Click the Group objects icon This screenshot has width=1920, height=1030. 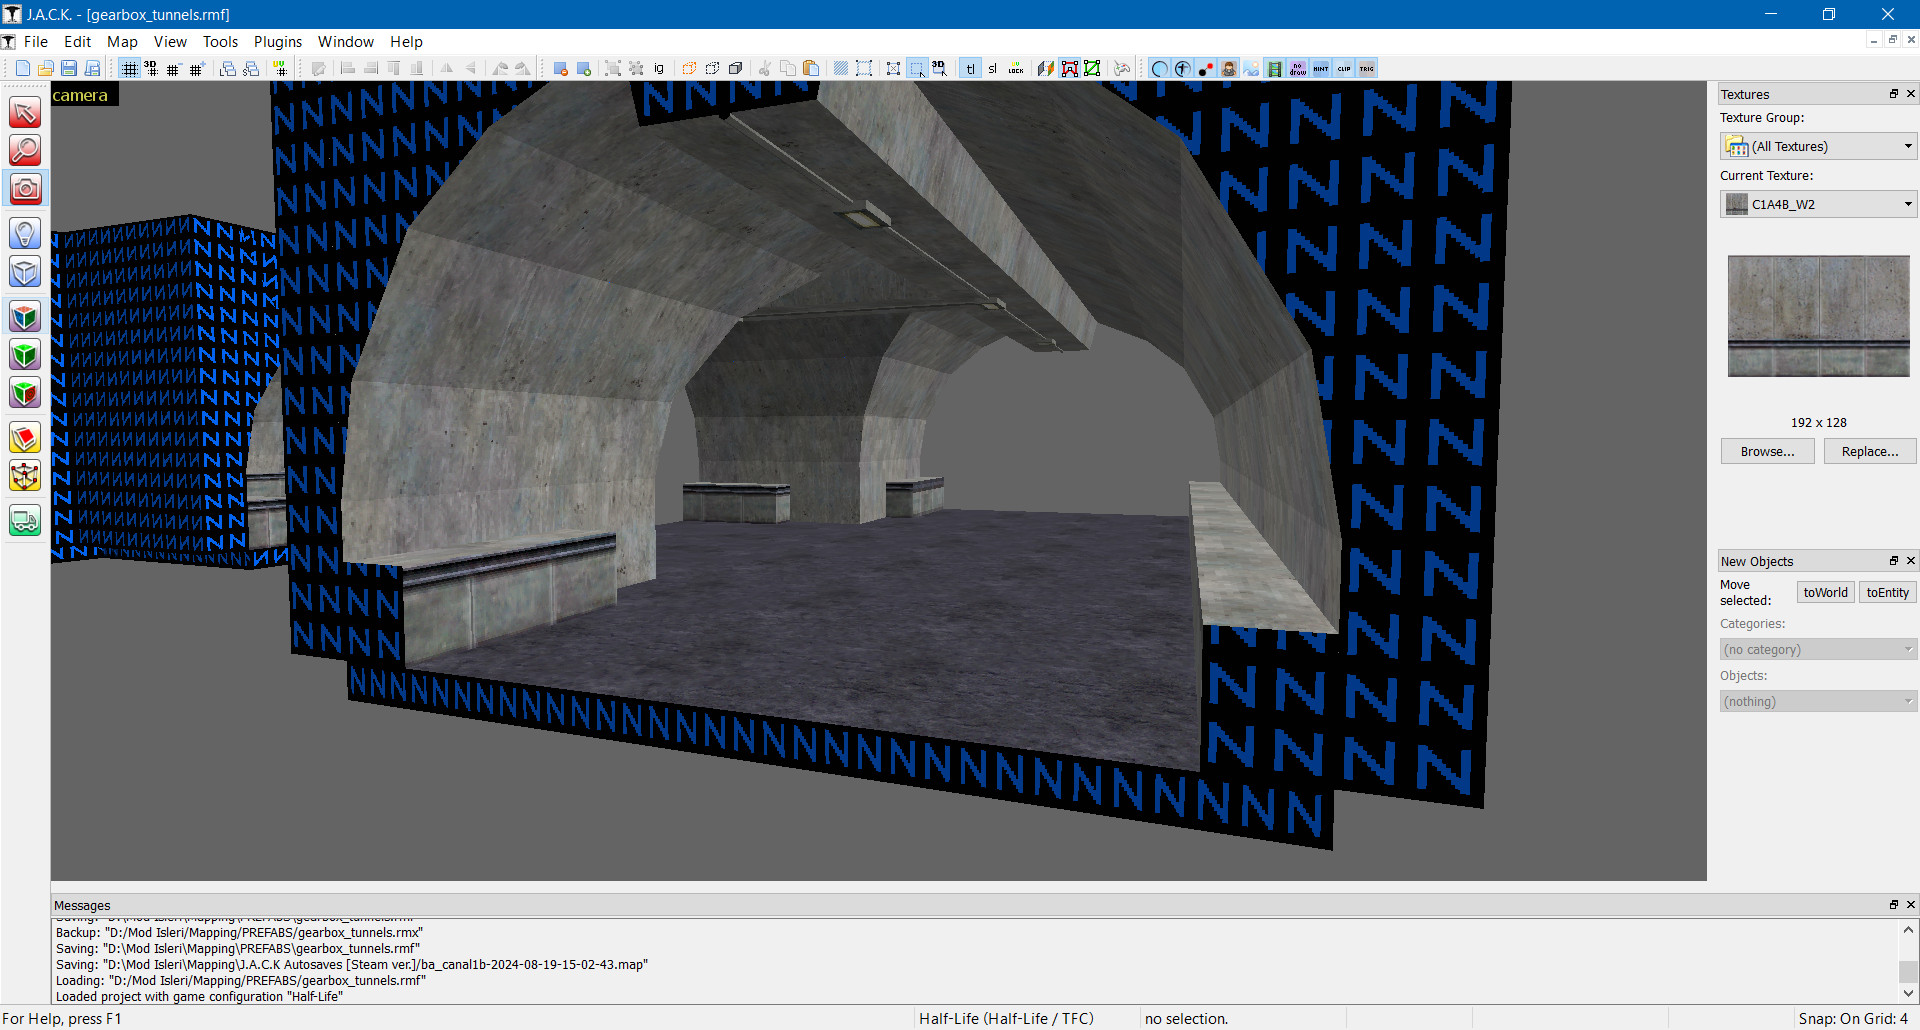pos(613,68)
